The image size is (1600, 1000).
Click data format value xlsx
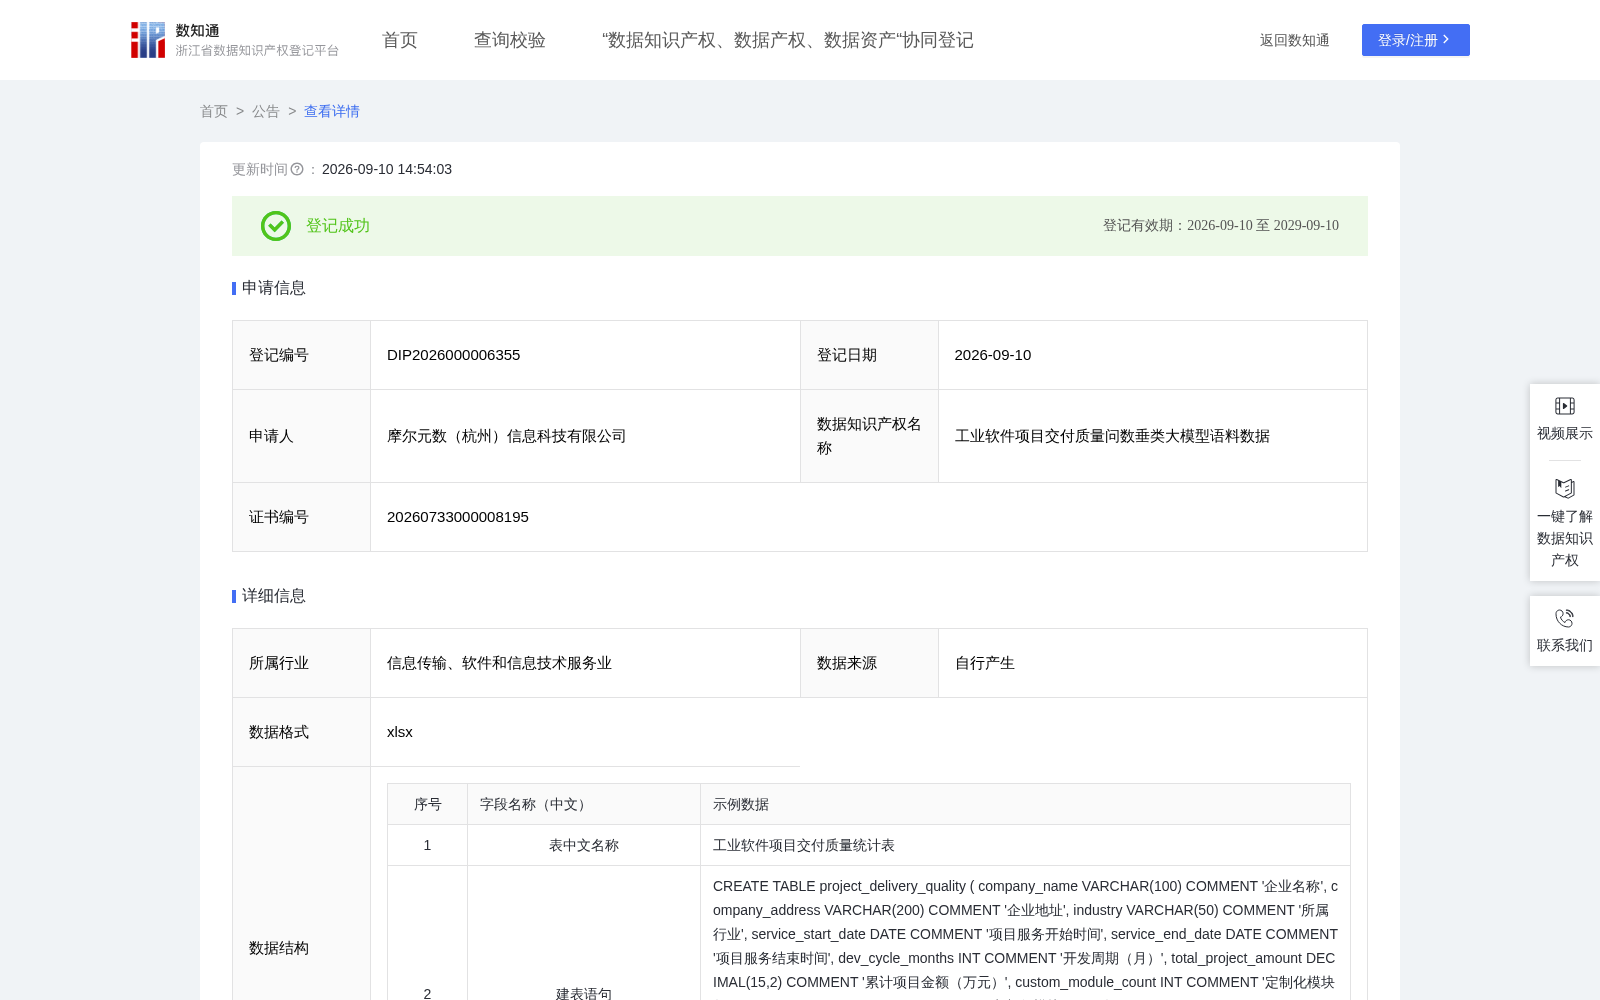pos(400,732)
